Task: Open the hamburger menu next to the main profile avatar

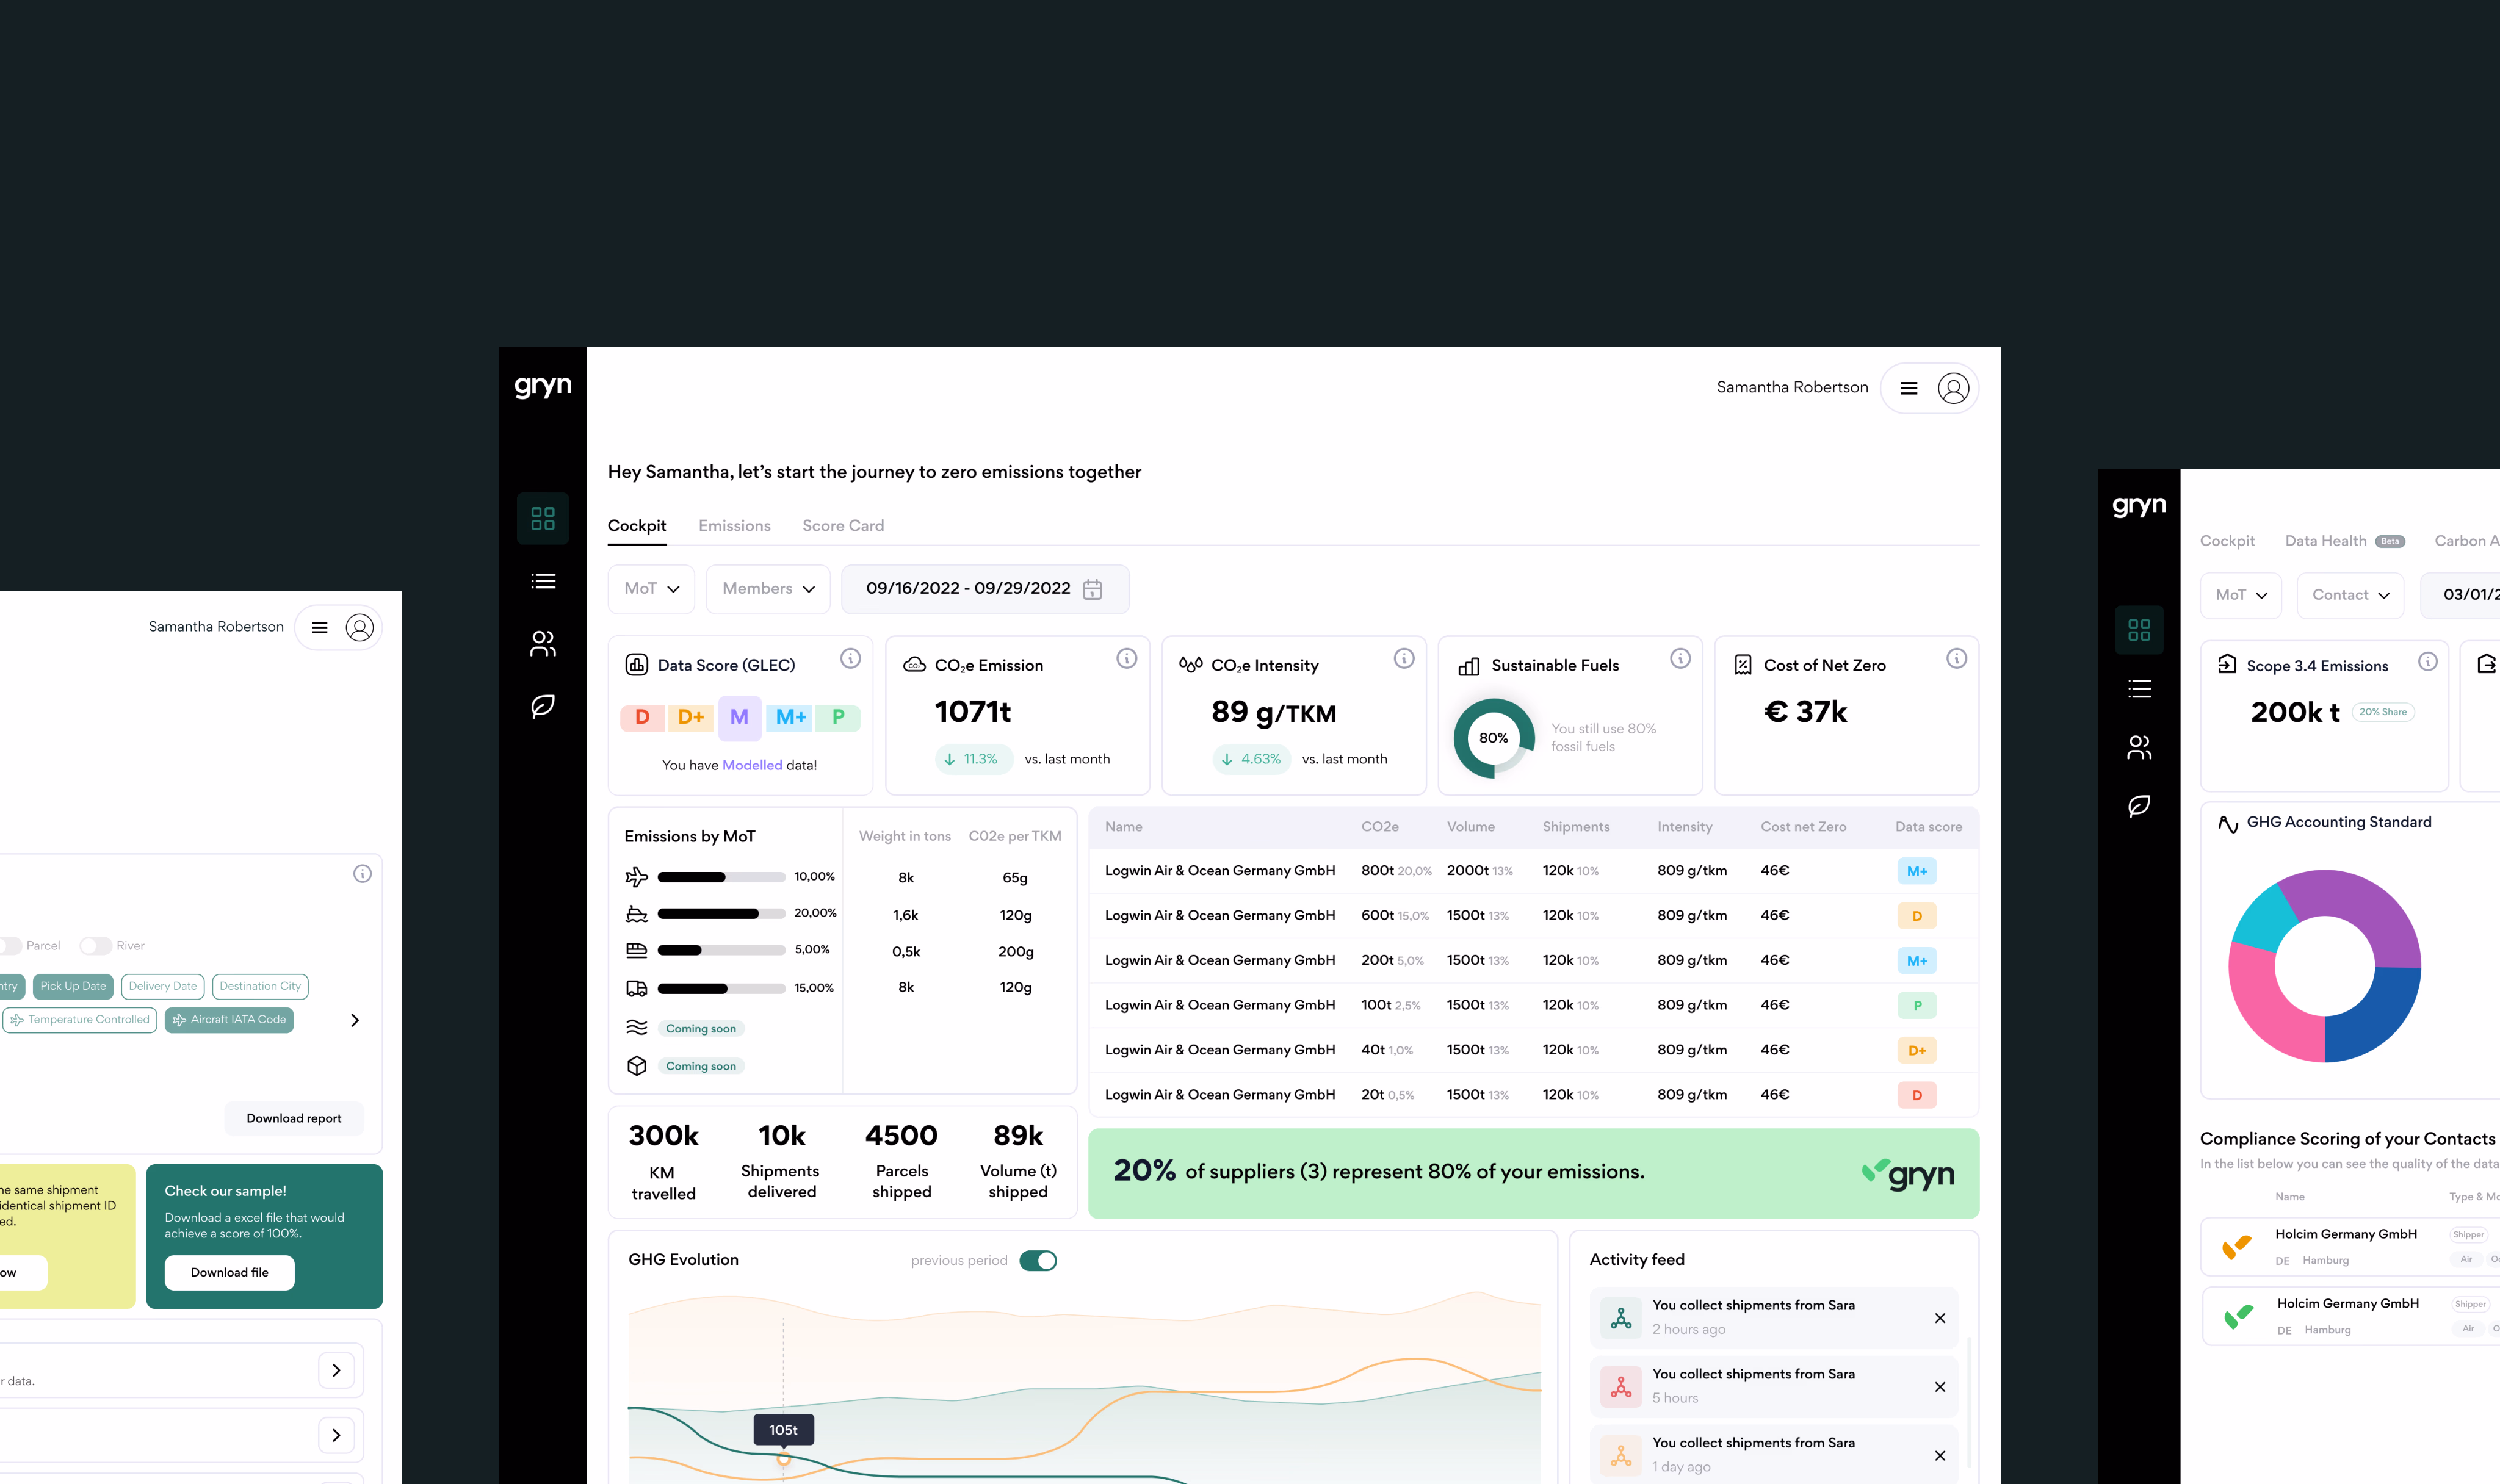Action: (x=1908, y=388)
